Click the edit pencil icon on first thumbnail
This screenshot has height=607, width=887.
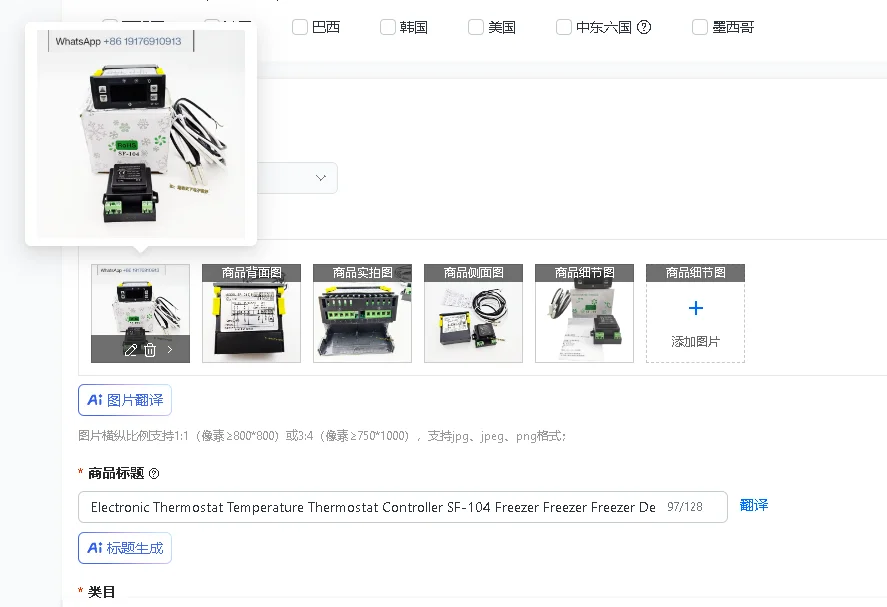coord(131,350)
